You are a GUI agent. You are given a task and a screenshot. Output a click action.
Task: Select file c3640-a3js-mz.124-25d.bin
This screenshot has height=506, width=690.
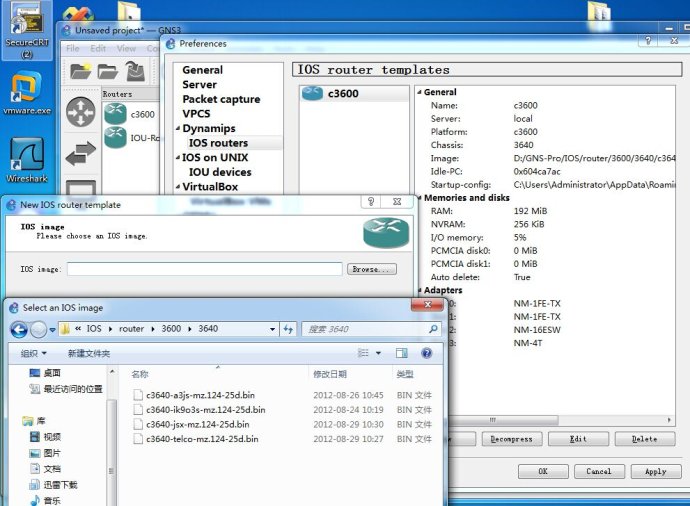tap(200, 395)
